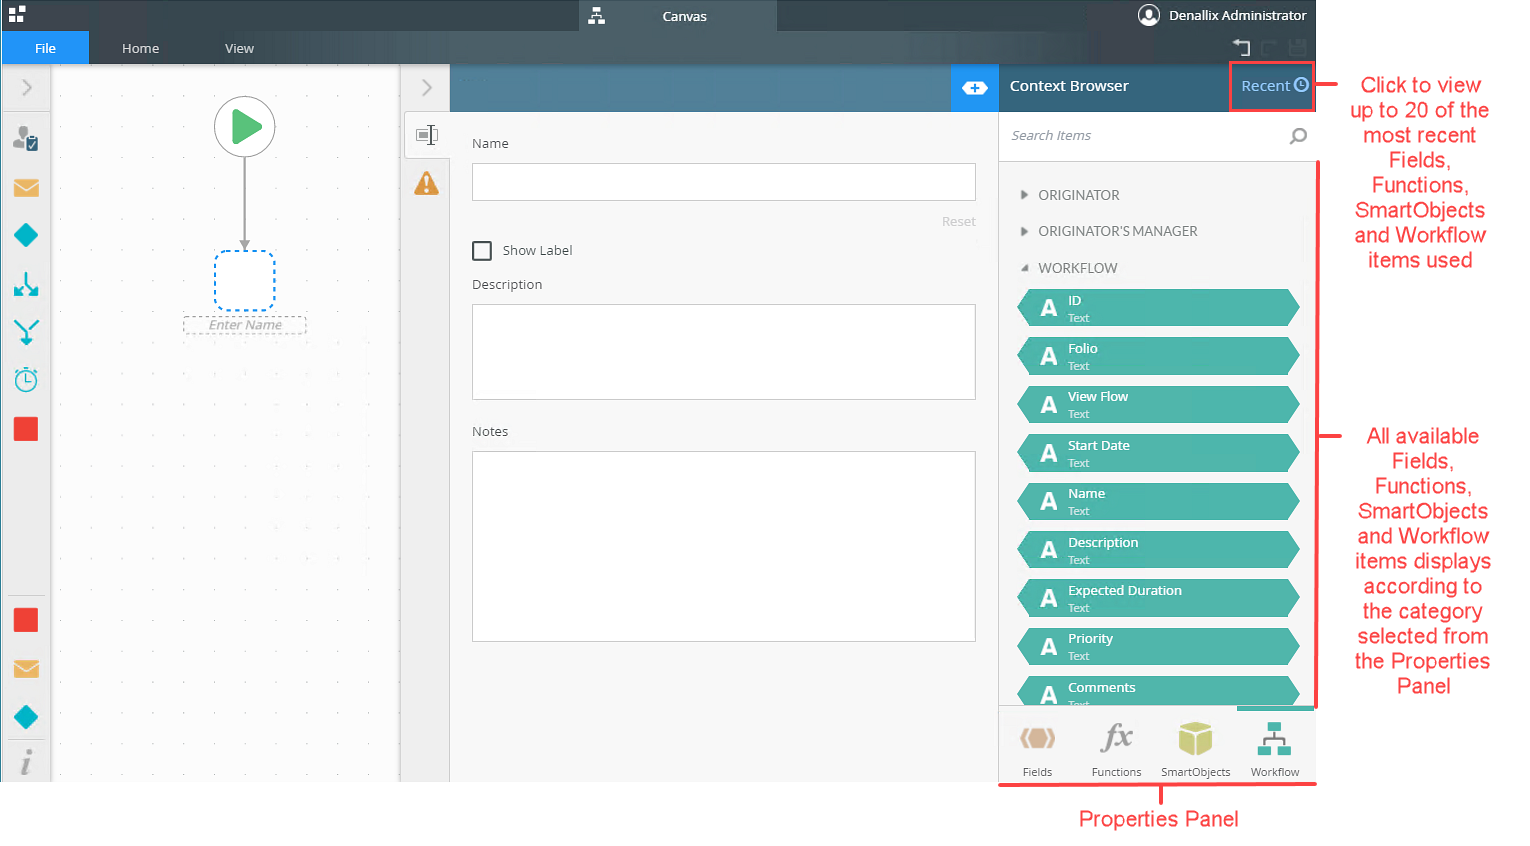Select the Send Email step icon
Viewport: 1530px width, 846px height.
click(26, 188)
